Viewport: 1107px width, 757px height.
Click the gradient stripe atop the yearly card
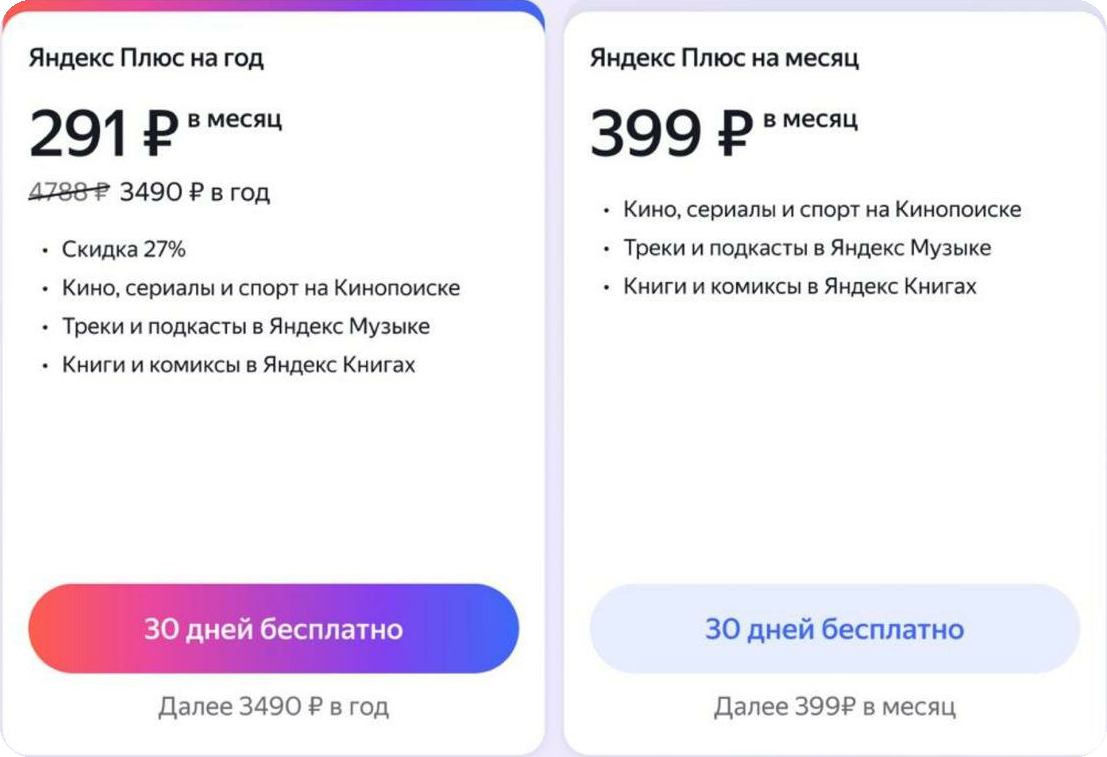(273, 6)
